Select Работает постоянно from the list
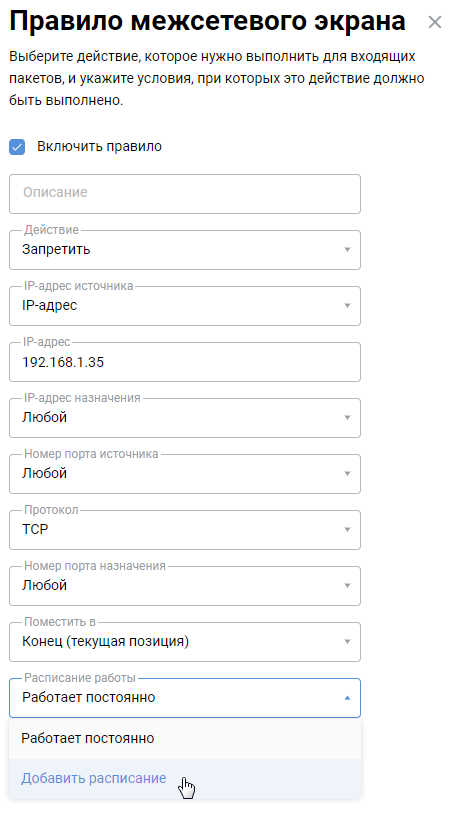 coord(185,739)
